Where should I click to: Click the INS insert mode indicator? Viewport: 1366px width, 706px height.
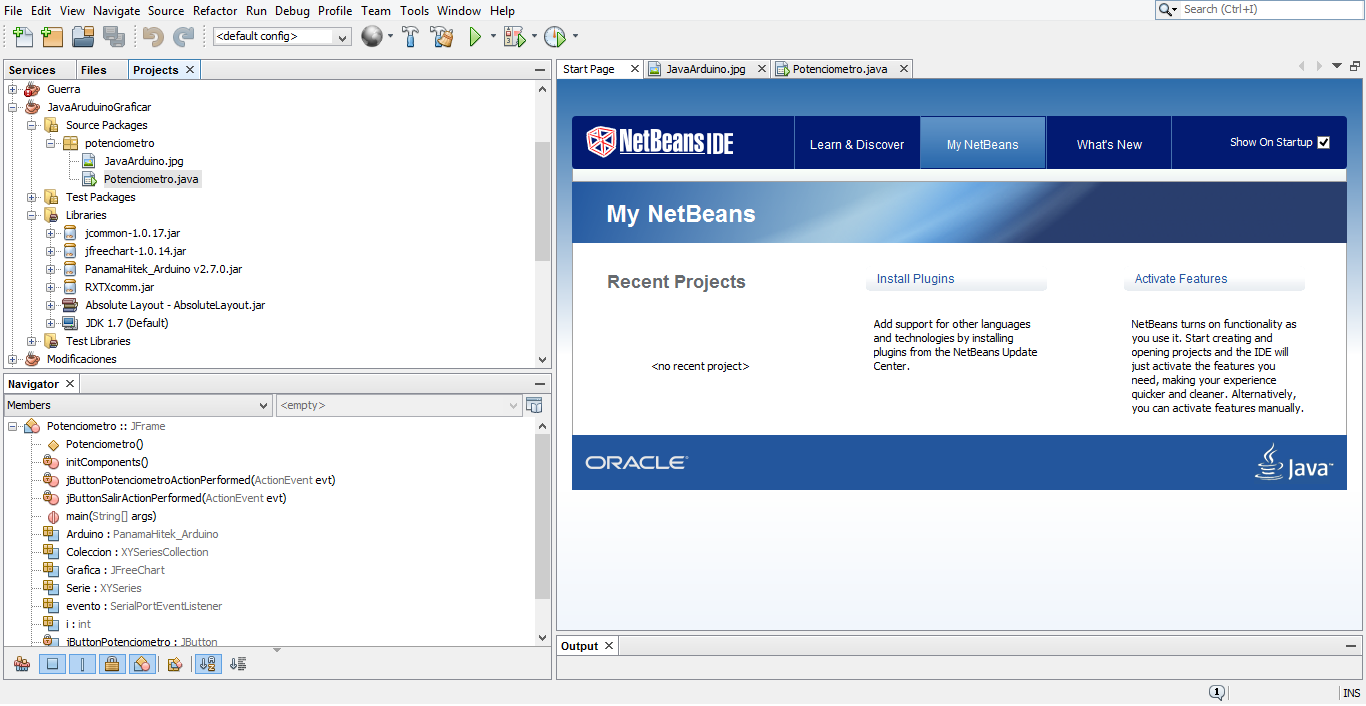(1351, 693)
